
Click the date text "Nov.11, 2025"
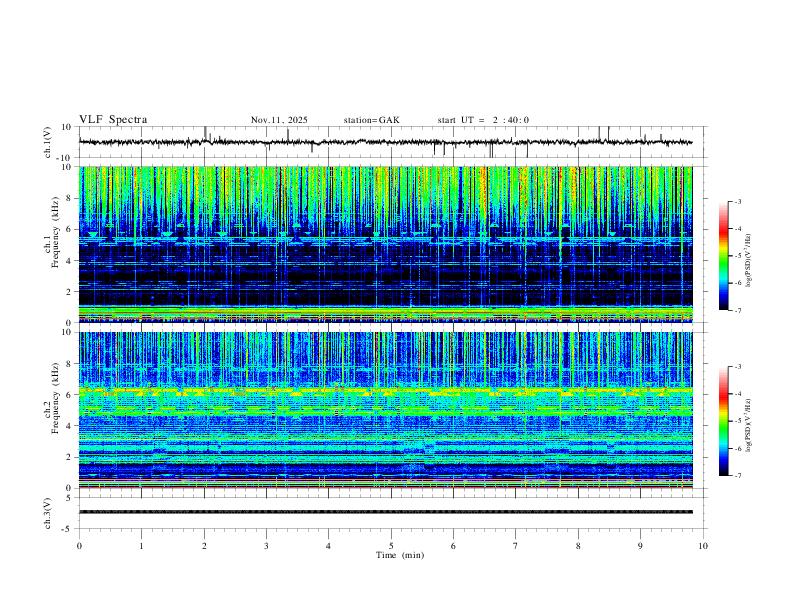(279, 120)
